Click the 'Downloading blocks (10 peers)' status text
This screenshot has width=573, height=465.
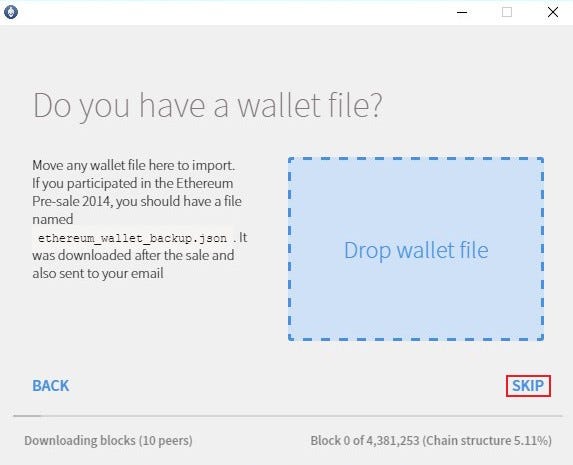click(108, 441)
